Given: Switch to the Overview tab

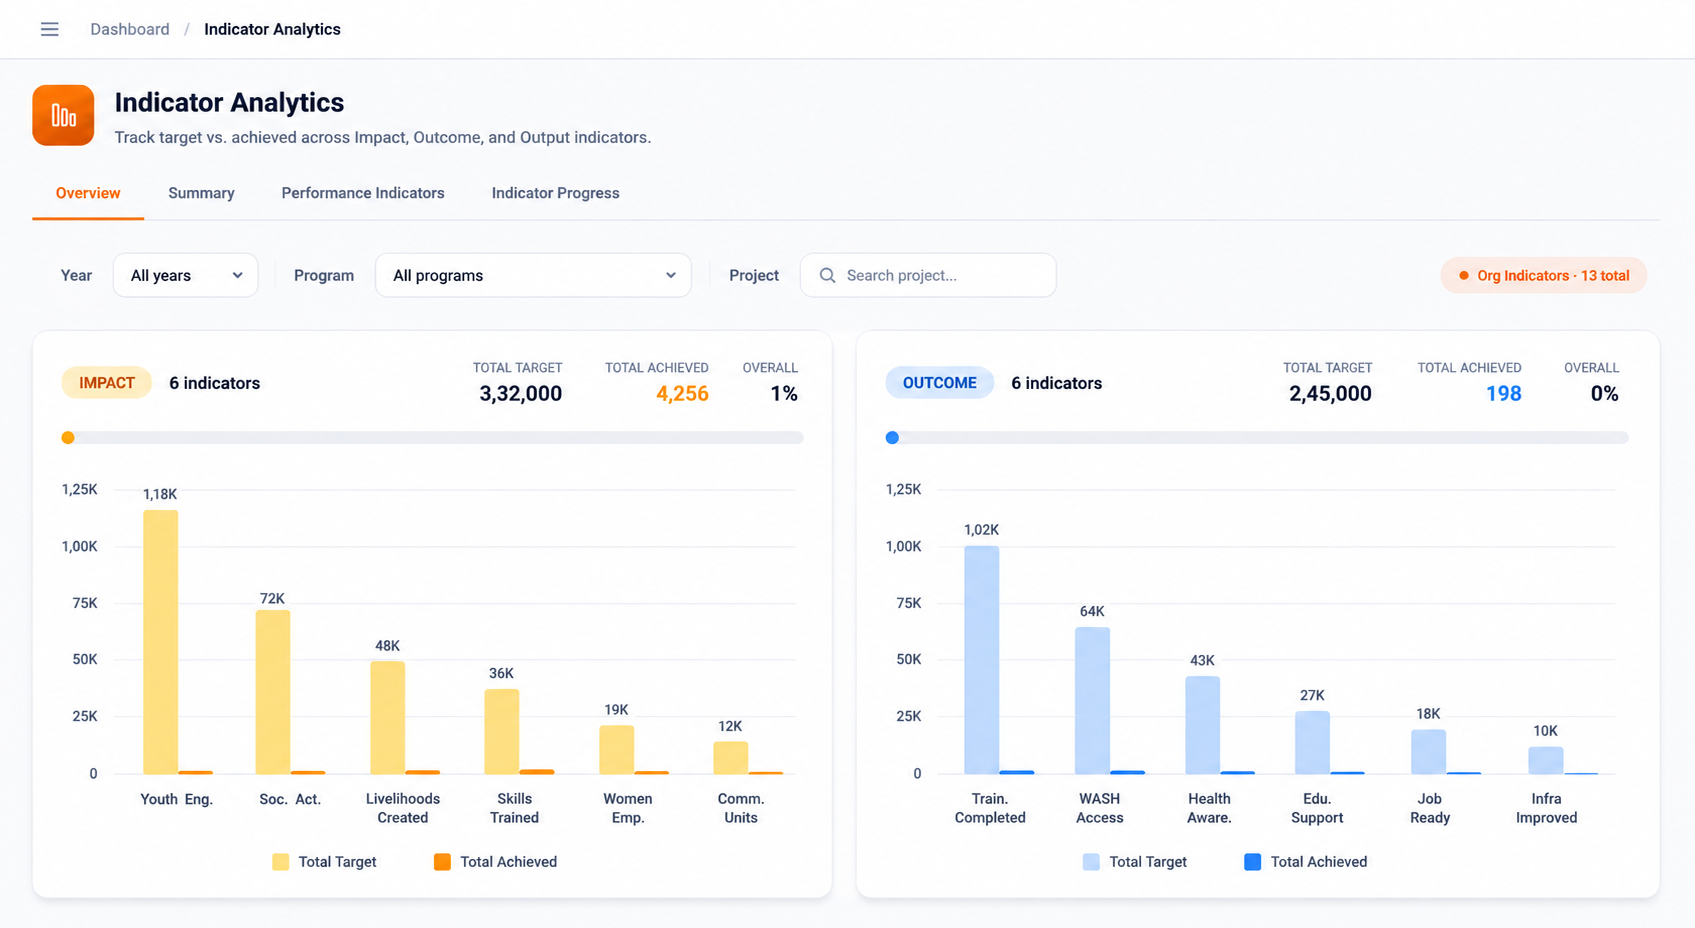Looking at the screenshot, I should tap(88, 193).
